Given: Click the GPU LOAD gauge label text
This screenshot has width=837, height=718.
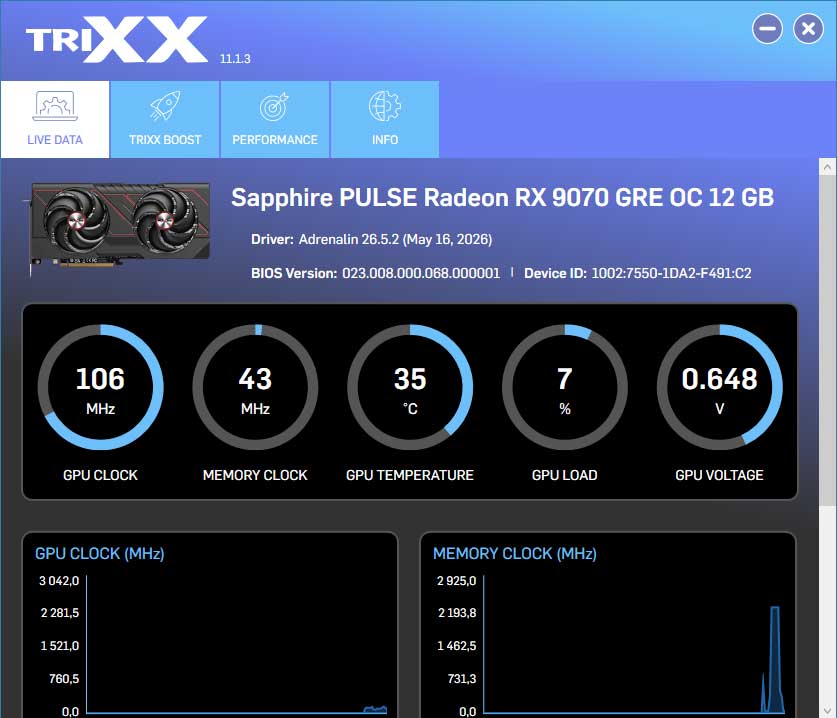Looking at the screenshot, I should 565,475.
